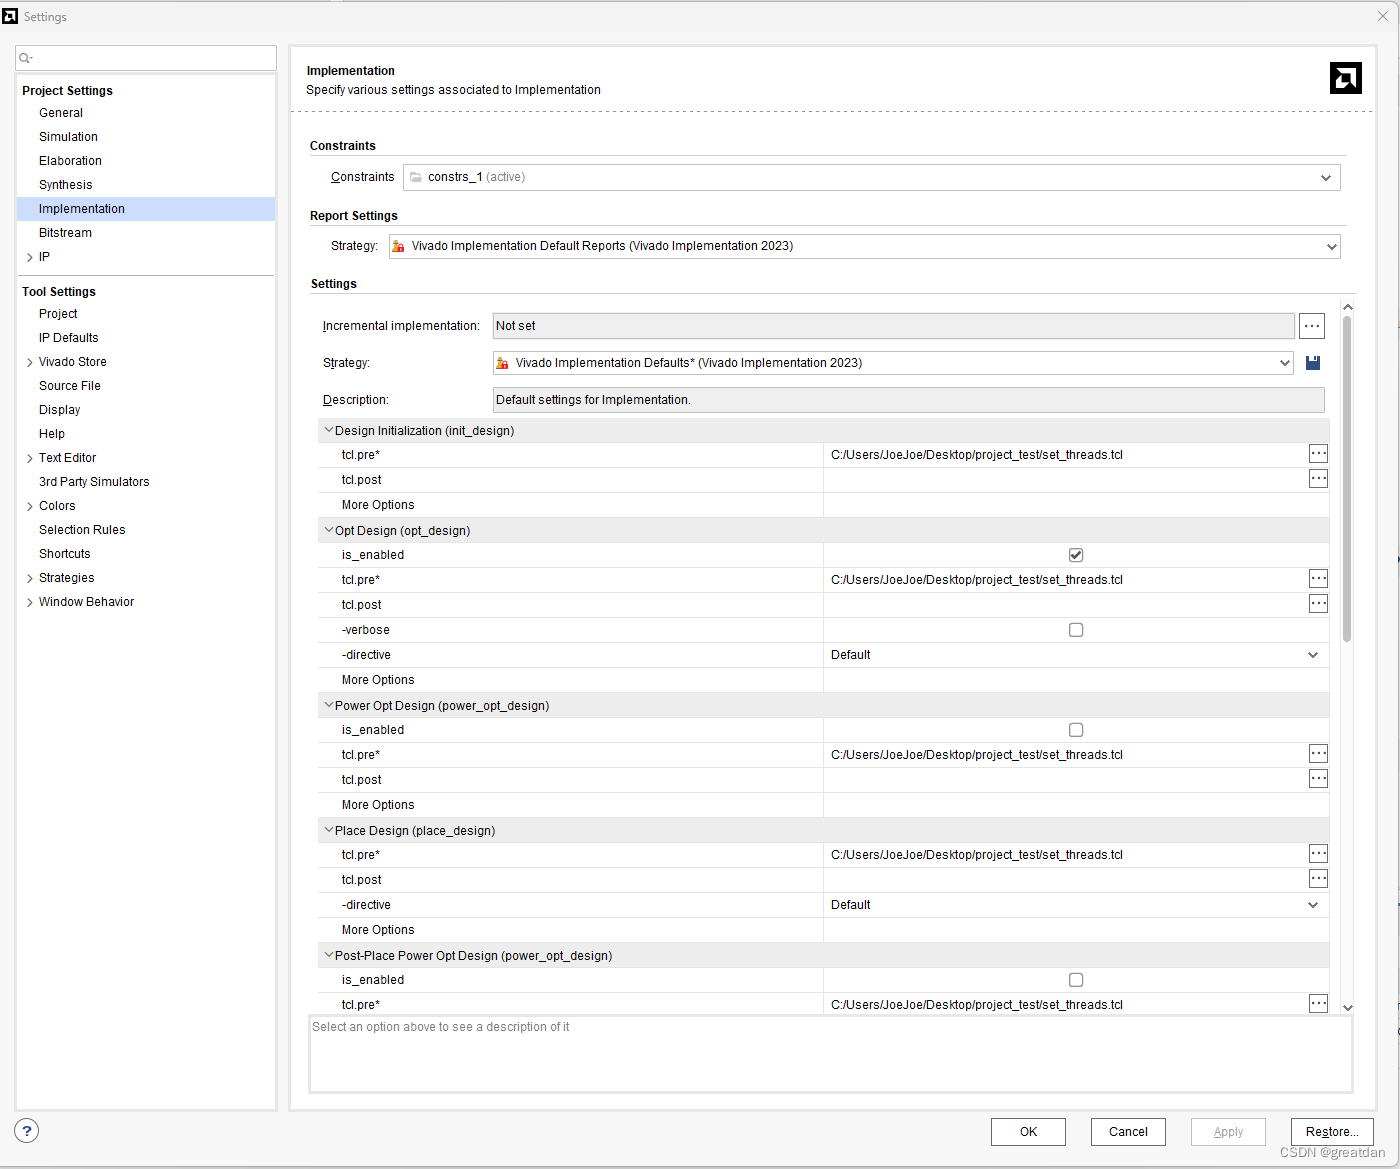Expand the Window Behavior node
Image resolution: width=1400 pixels, height=1169 pixels.
point(30,602)
